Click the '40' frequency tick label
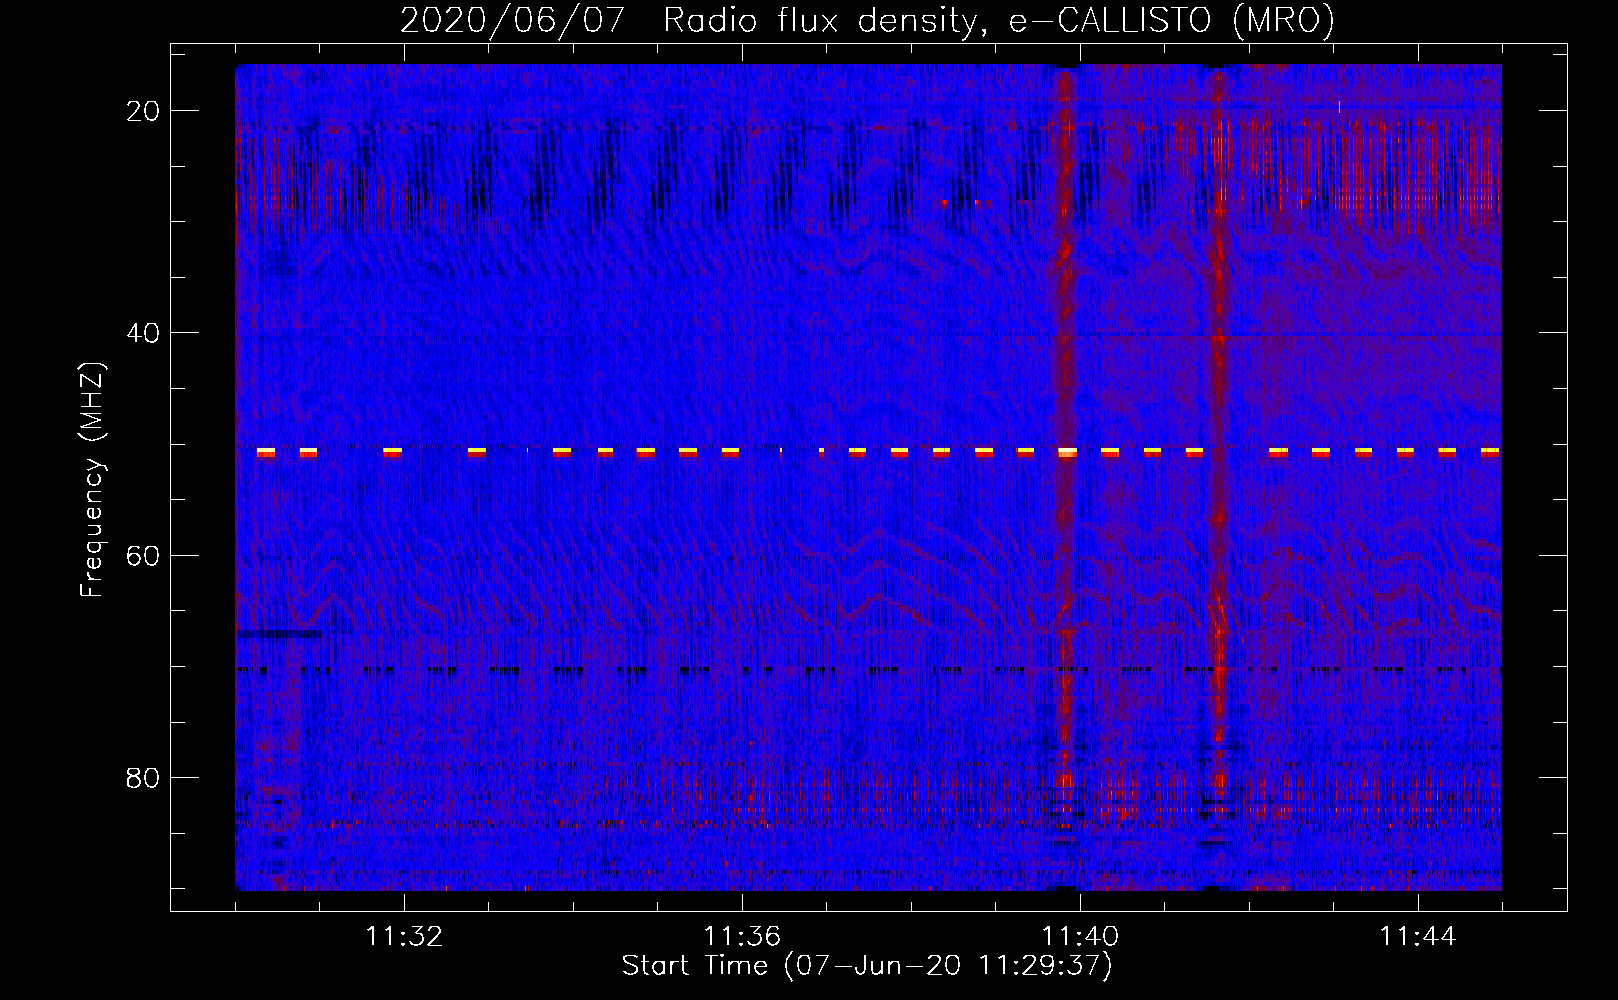 tap(143, 333)
